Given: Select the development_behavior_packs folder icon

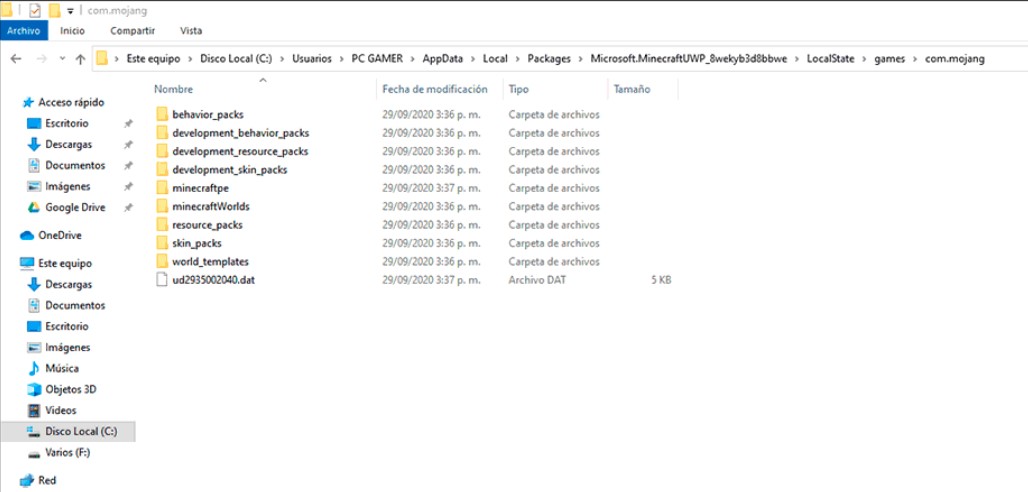Looking at the screenshot, I should (x=162, y=133).
